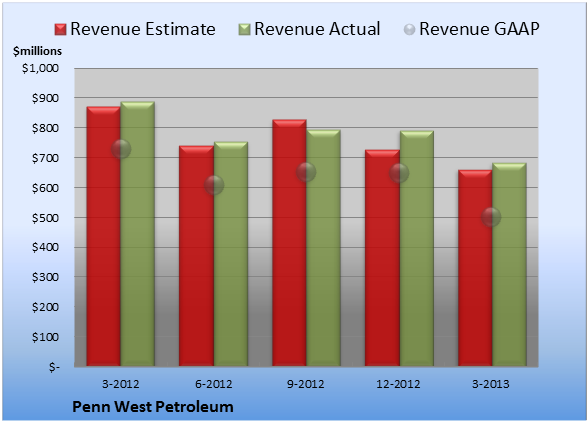
Task: Click the red Revenue Estimate legend swatch
Action: tap(60, 30)
